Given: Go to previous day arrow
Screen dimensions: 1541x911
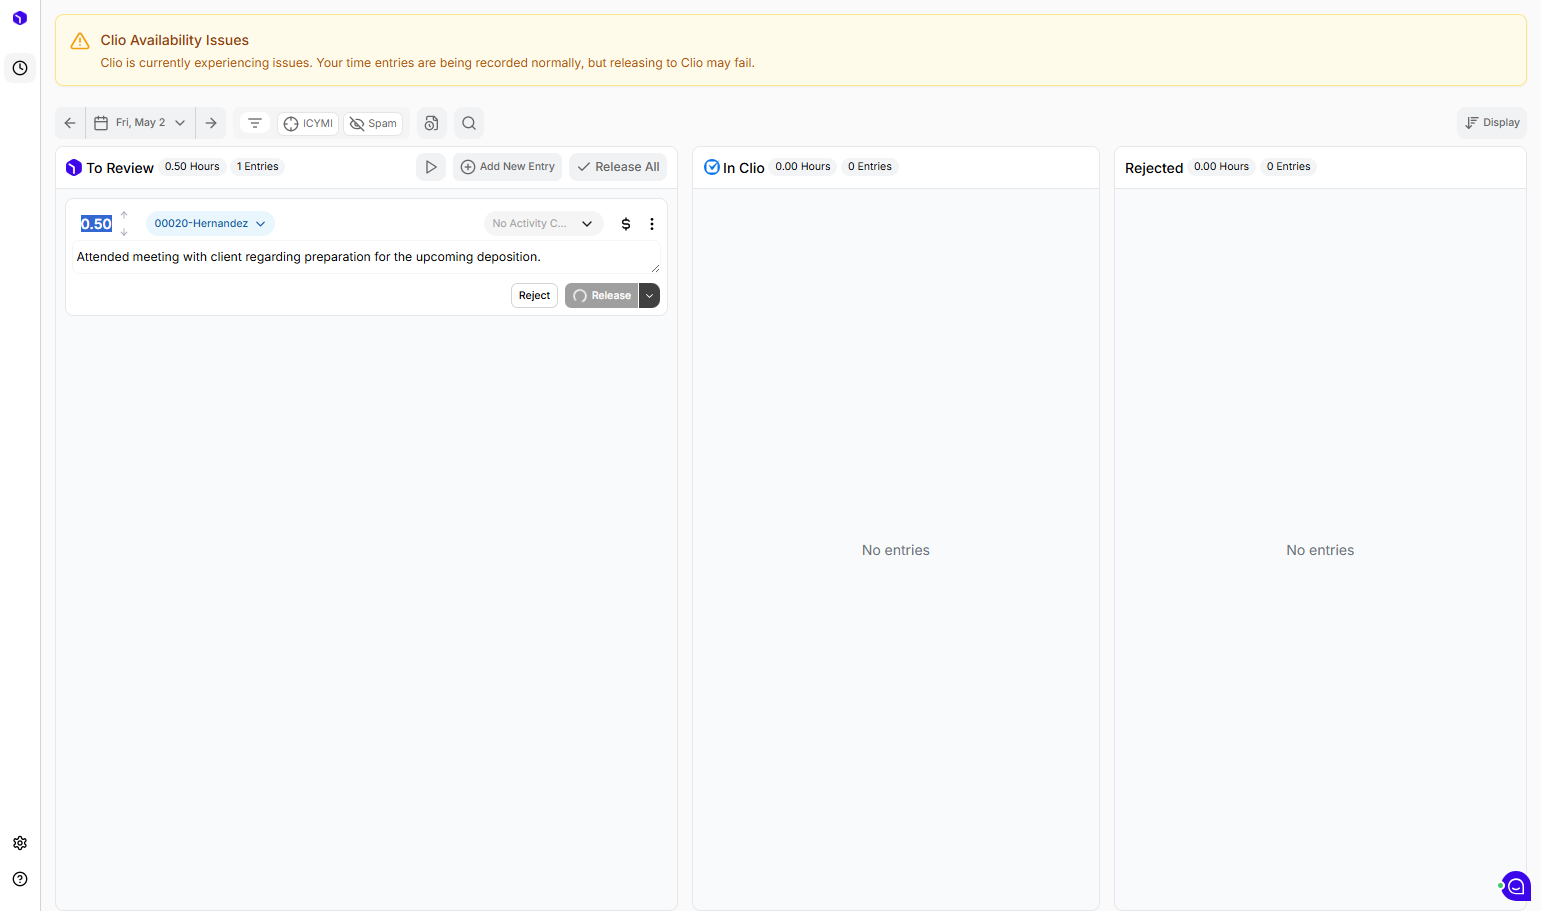Looking at the screenshot, I should point(70,123).
